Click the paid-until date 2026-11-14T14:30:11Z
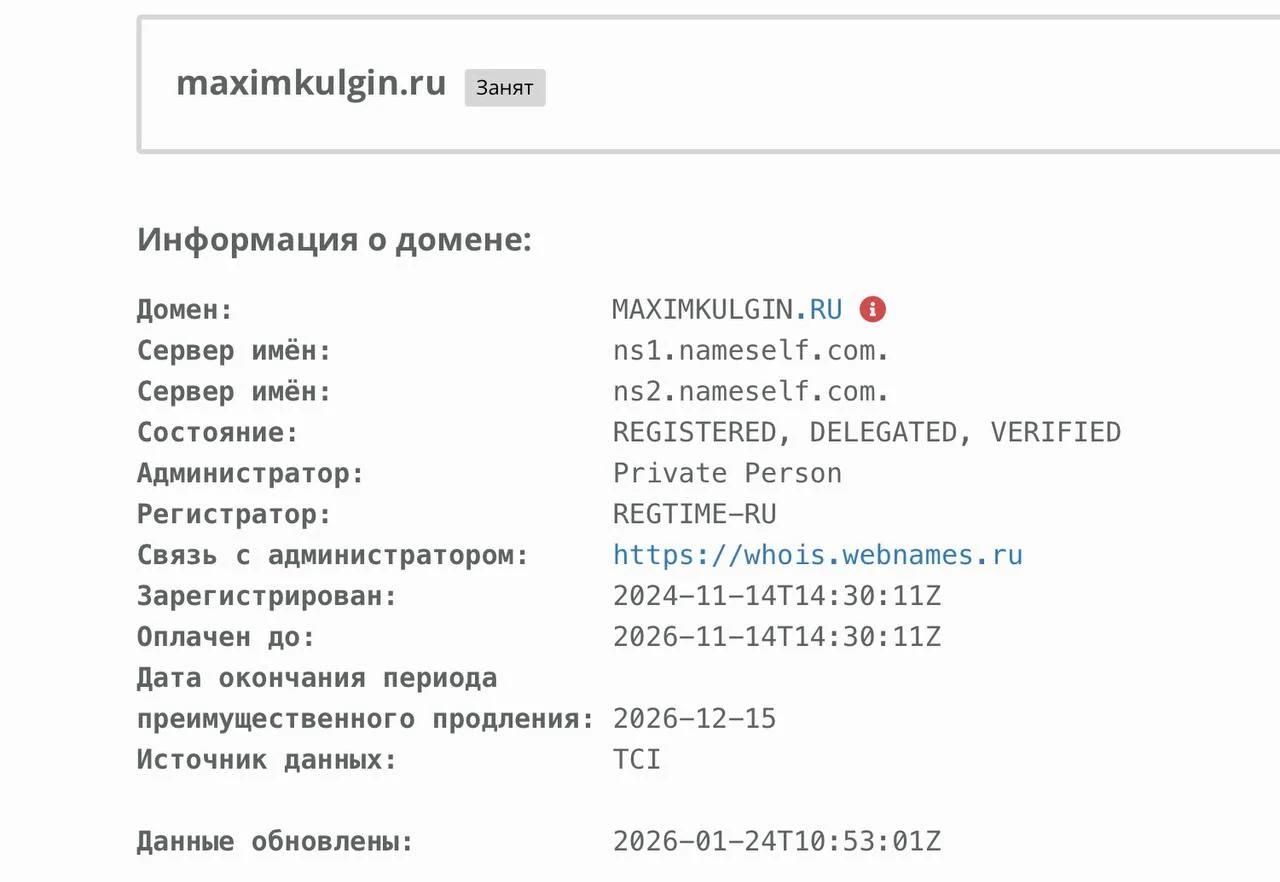The width and height of the screenshot is (1280, 882). click(777, 637)
